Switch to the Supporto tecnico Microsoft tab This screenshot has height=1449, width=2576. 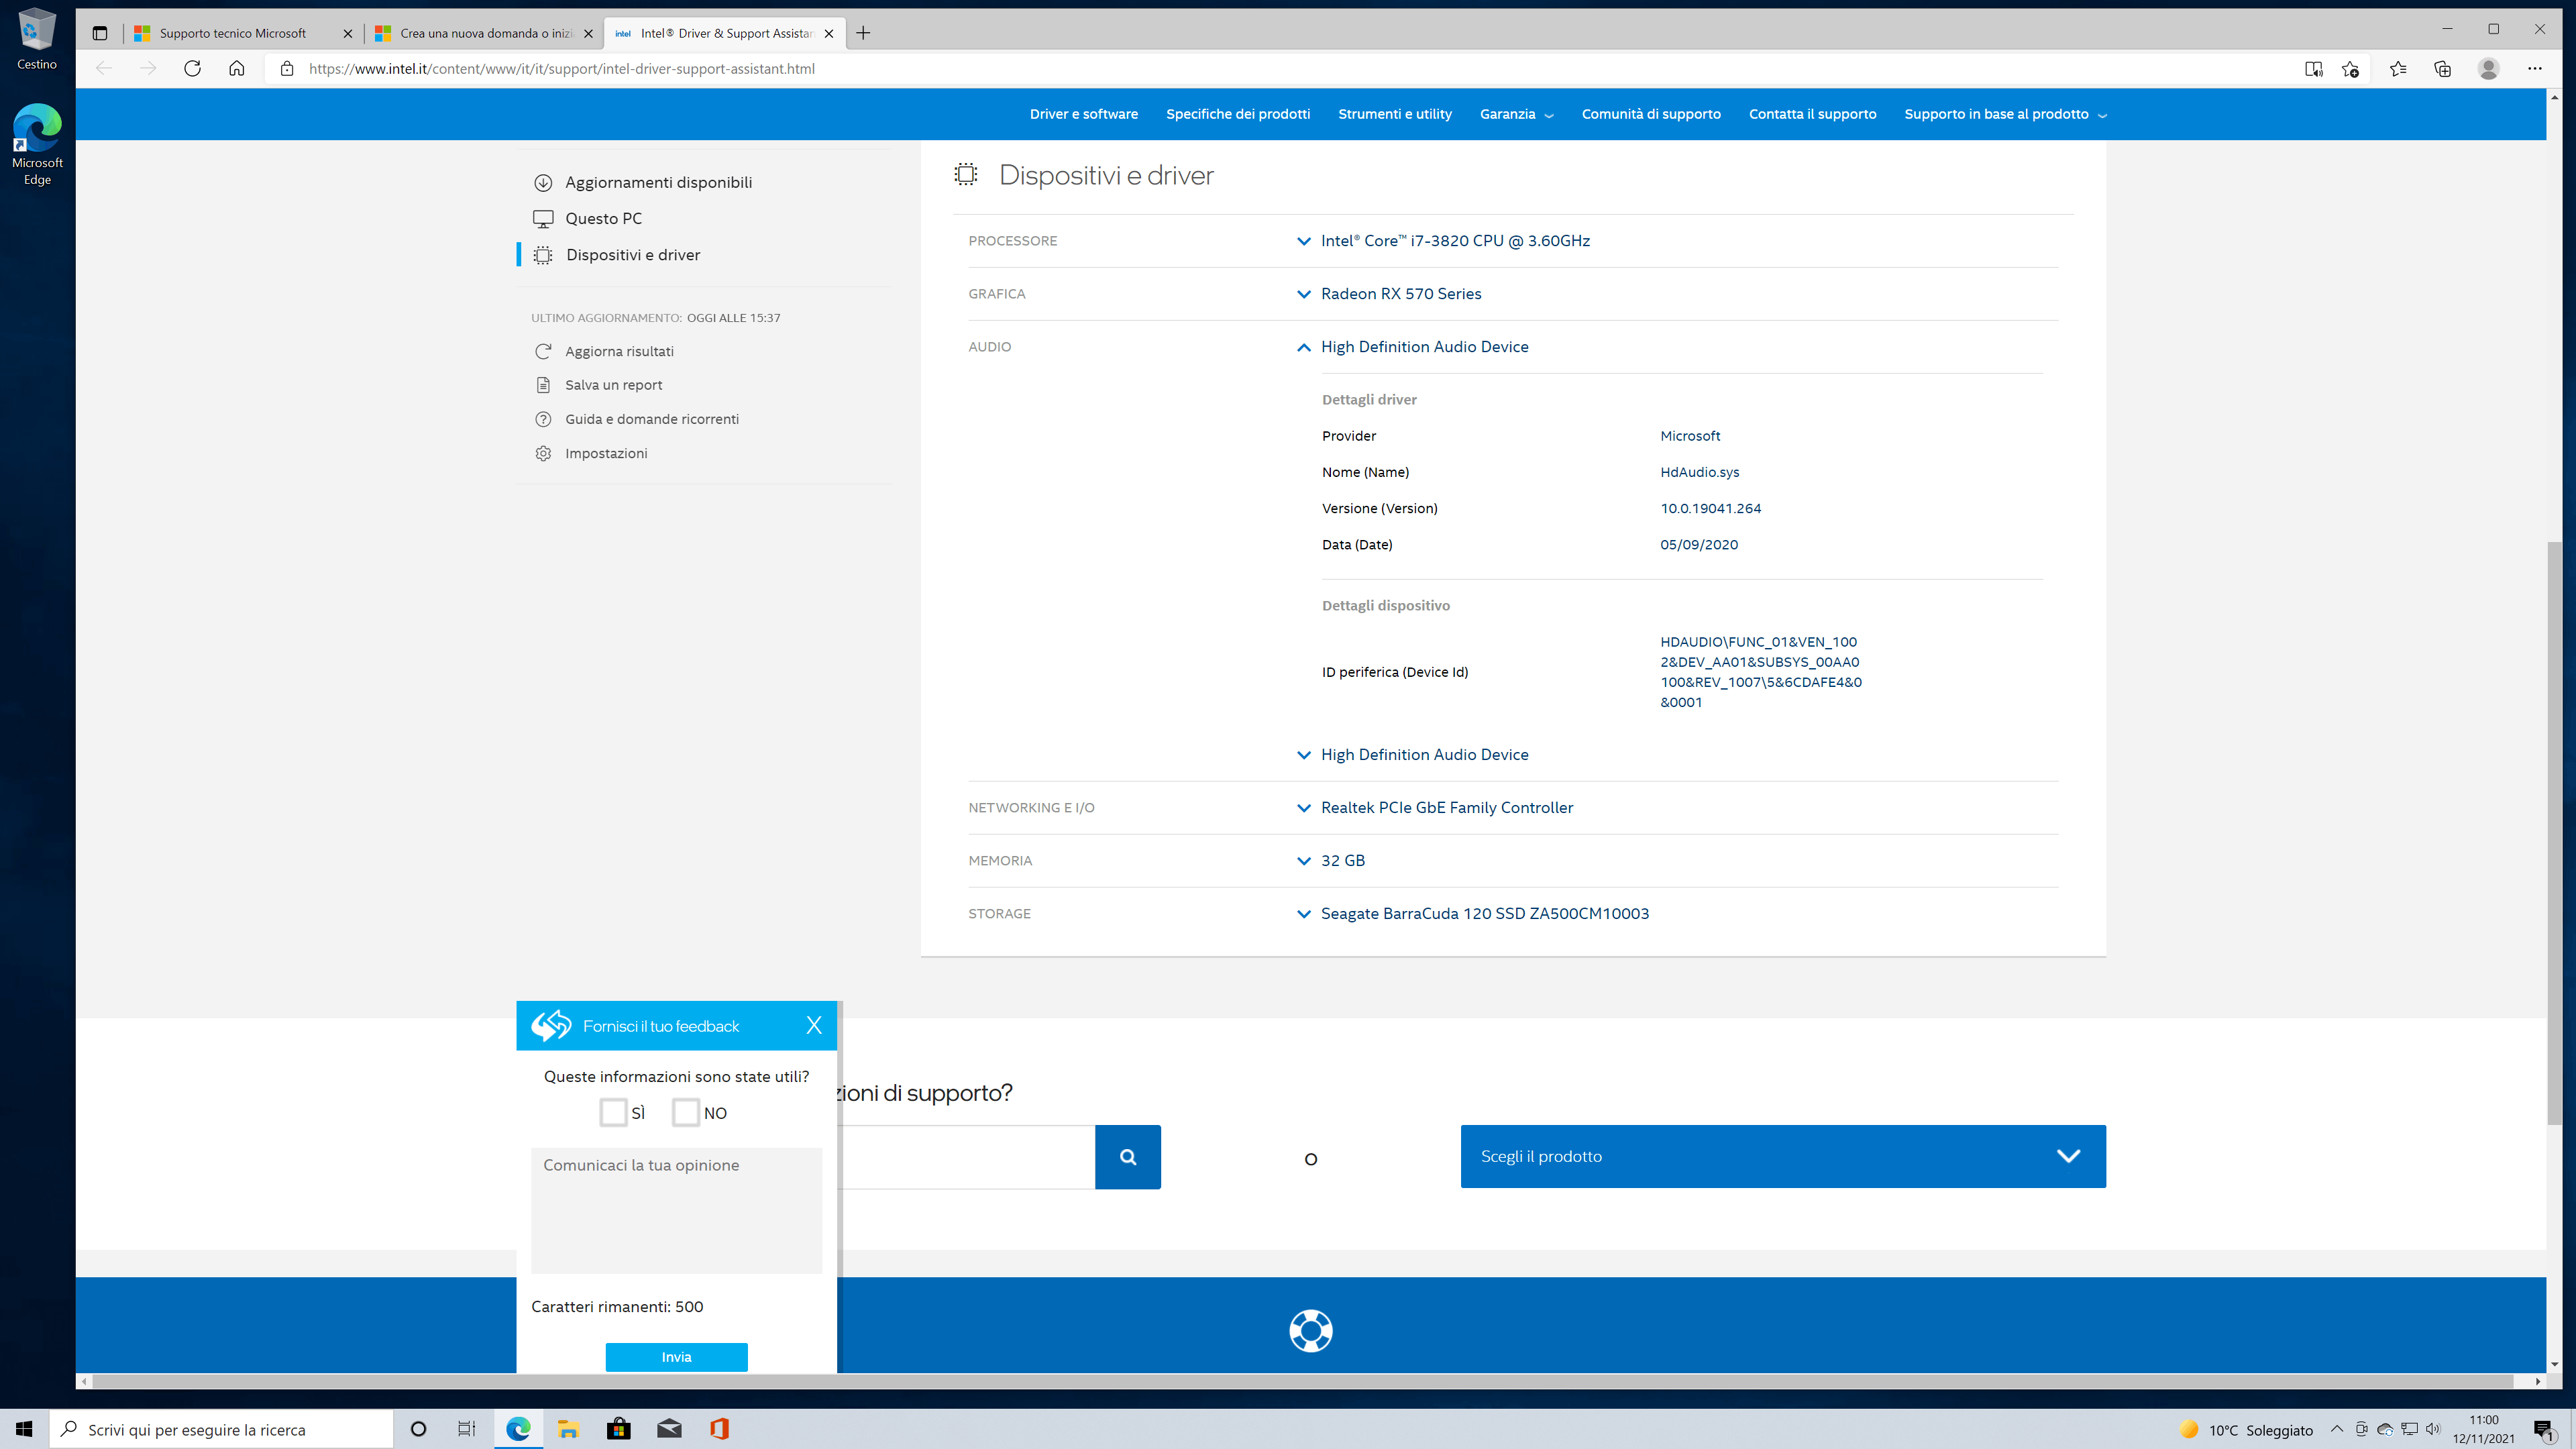[232, 33]
